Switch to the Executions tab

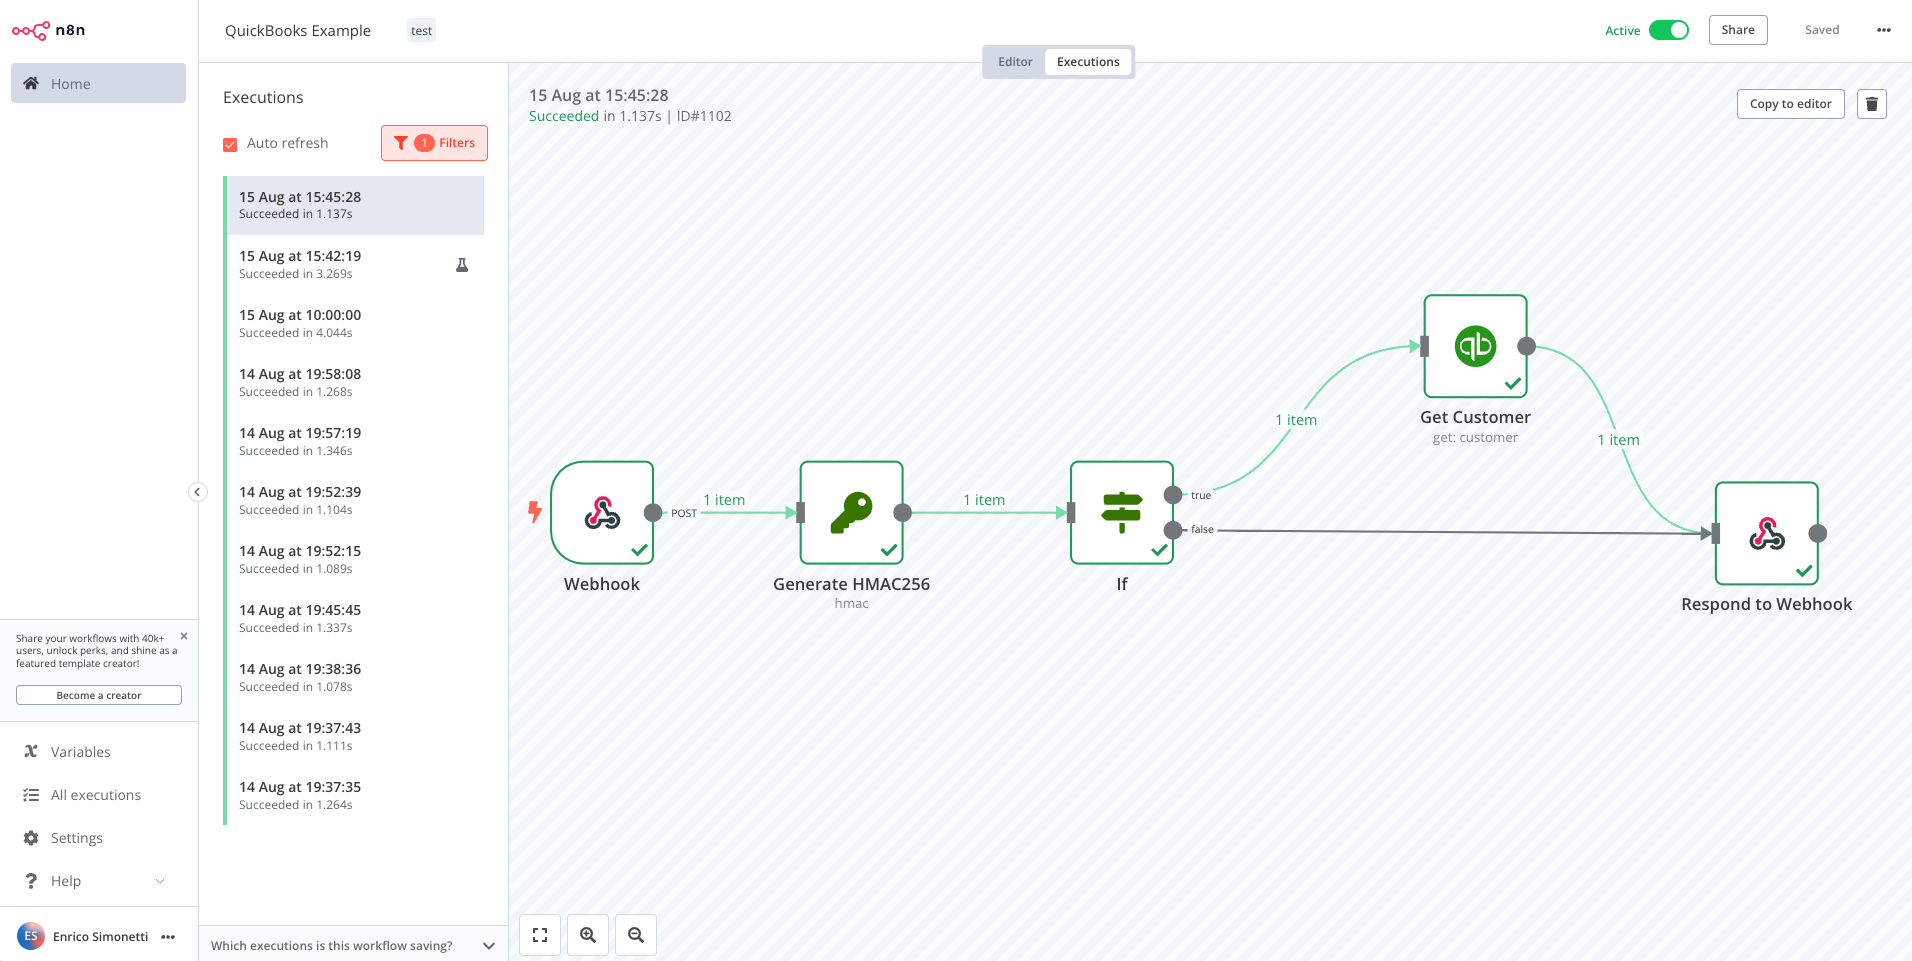pyautogui.click(x=1088, y=62)
